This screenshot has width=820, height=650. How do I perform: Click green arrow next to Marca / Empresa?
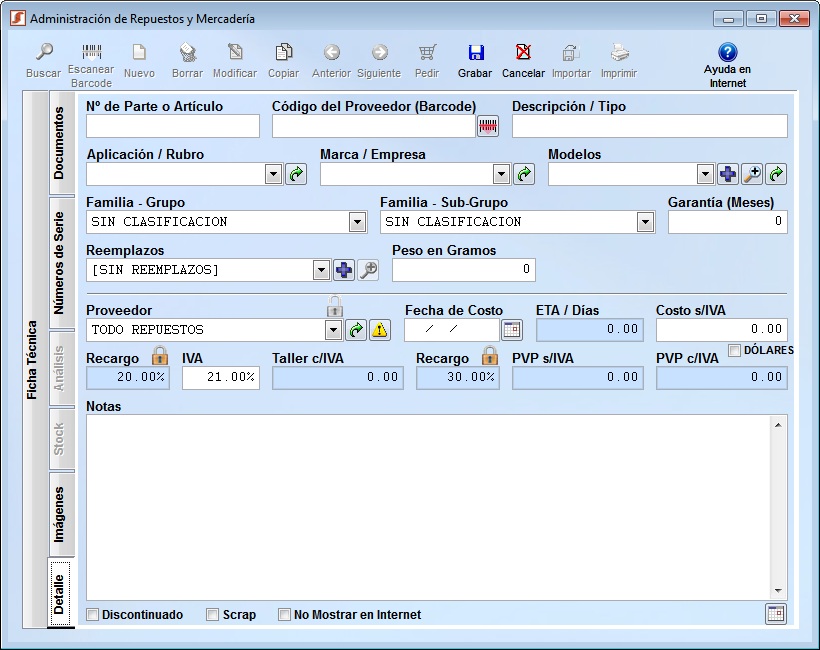pos(524,174)
